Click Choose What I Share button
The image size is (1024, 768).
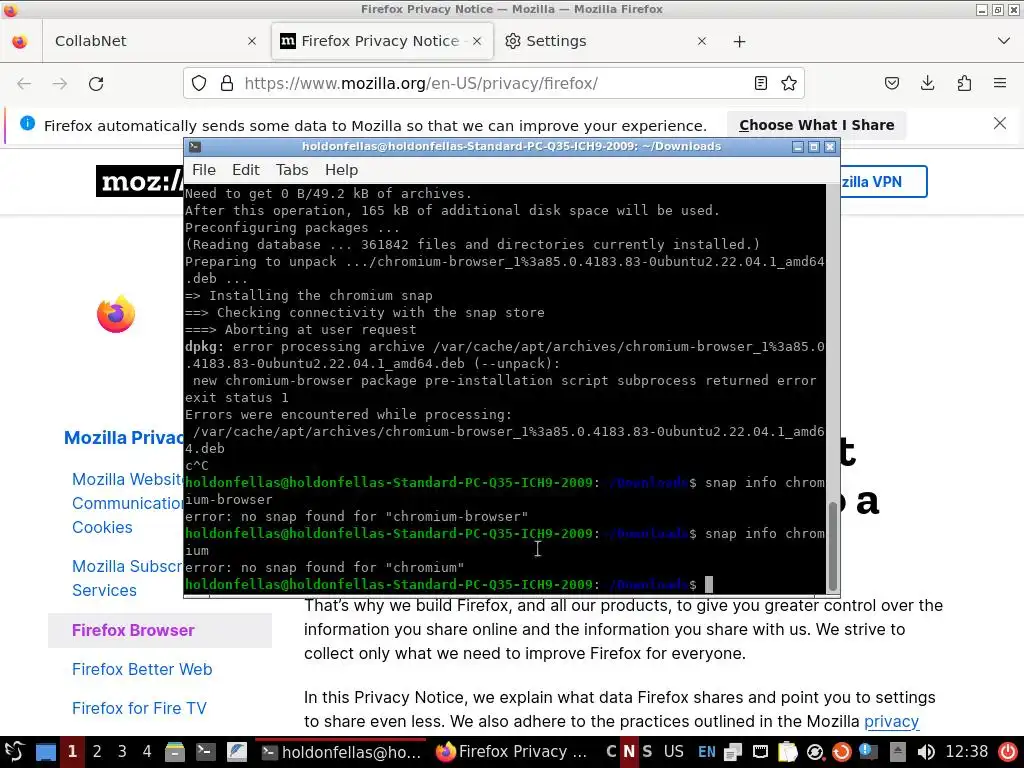(x=816, y=125)
